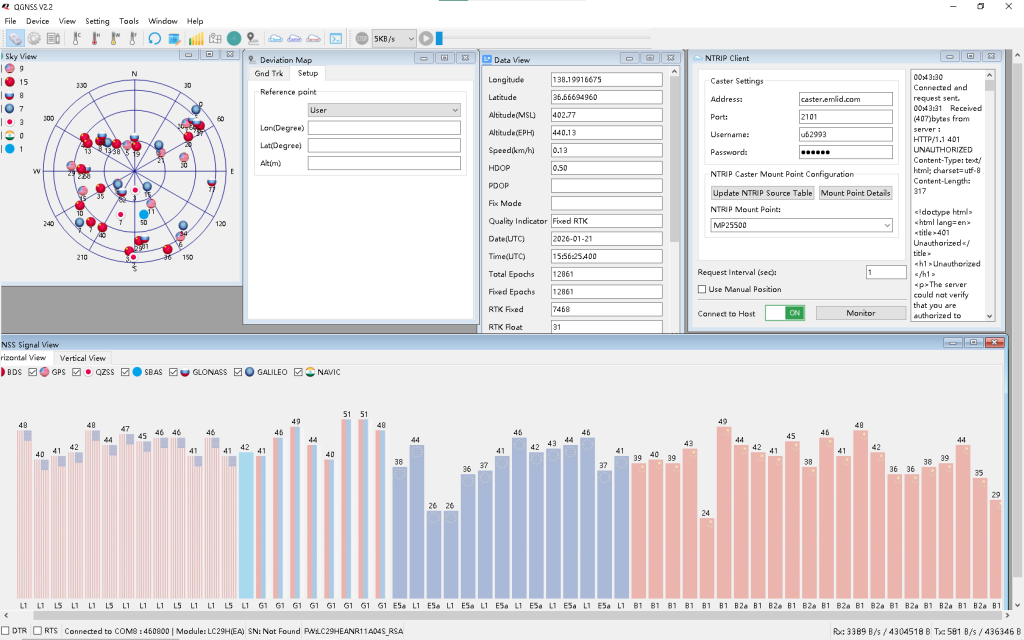This screenshot has width=1024, height=640.
Task: Toggle the GALILEO constellation checkbox
Action: 238,372
